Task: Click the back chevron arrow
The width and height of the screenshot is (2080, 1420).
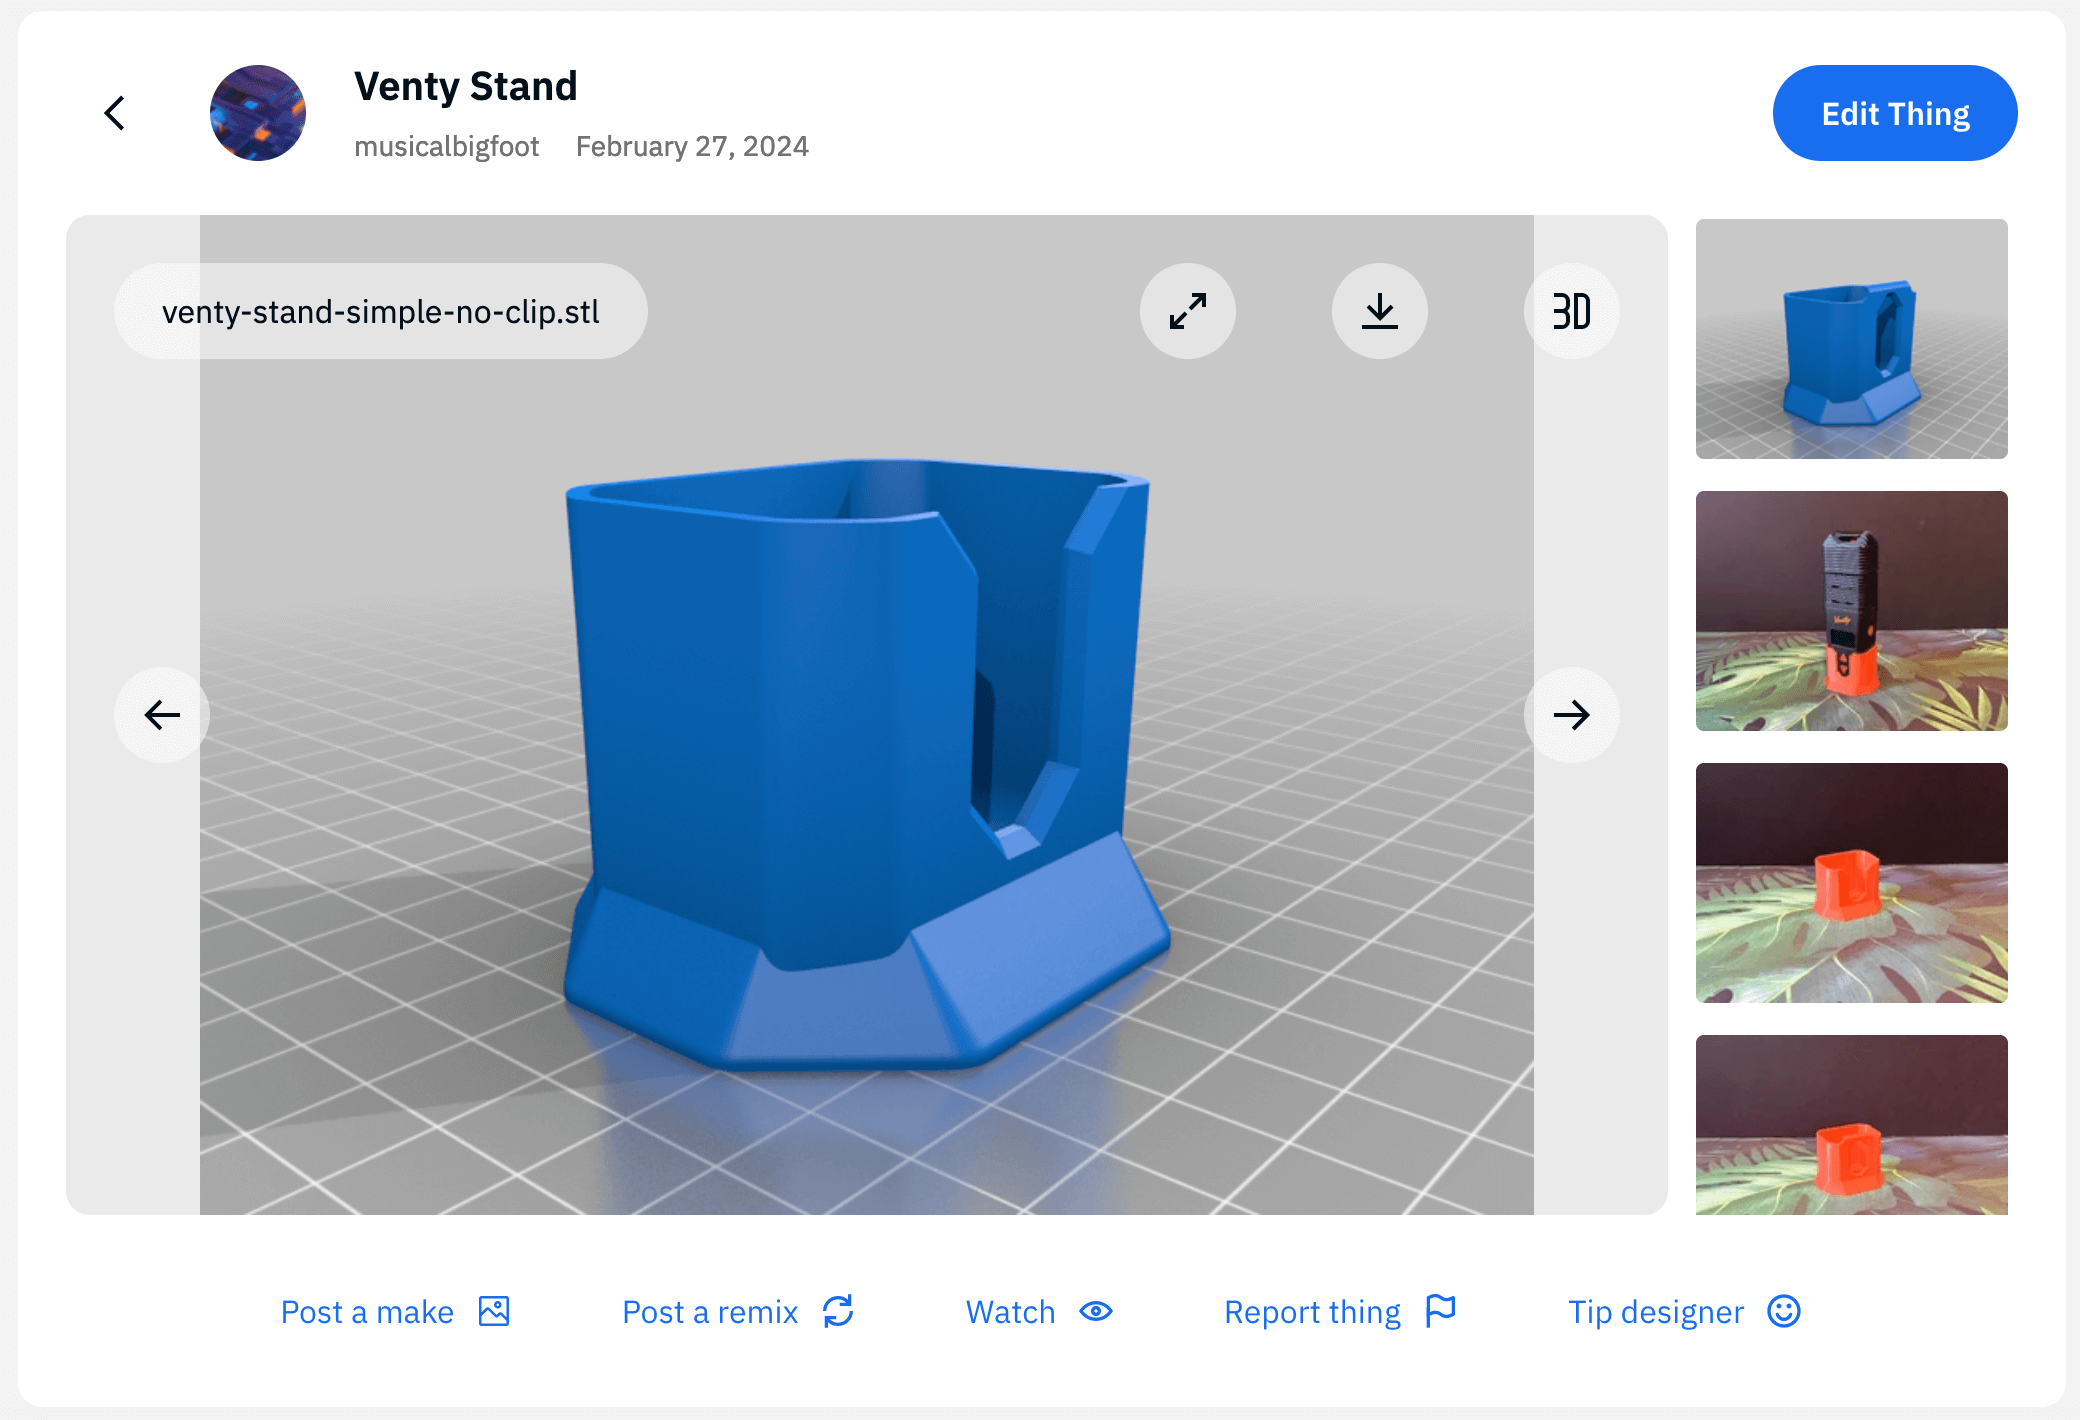Action: pyautogui.click(x=115, y=113)
